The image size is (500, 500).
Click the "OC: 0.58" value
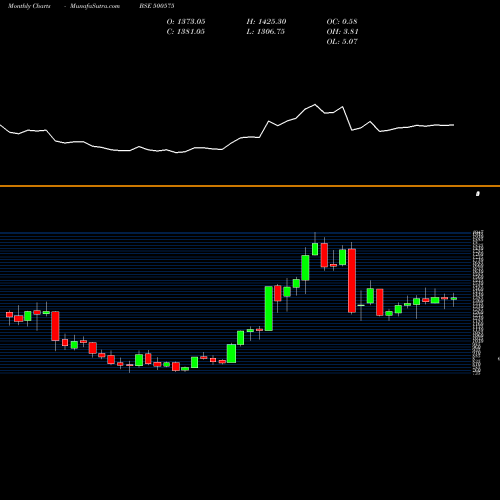tap(342, 22)
